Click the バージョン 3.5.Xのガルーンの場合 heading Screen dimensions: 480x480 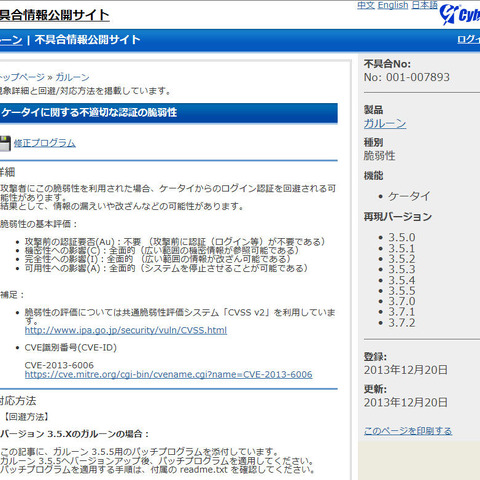coord(74,434)
